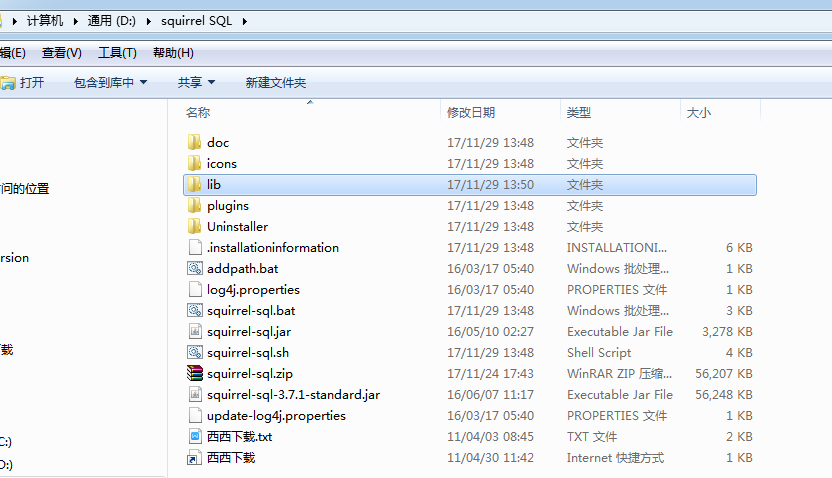Select the file name squirrel-sql.zip
This screenshot has width=832, height=478.
point(250,374)
